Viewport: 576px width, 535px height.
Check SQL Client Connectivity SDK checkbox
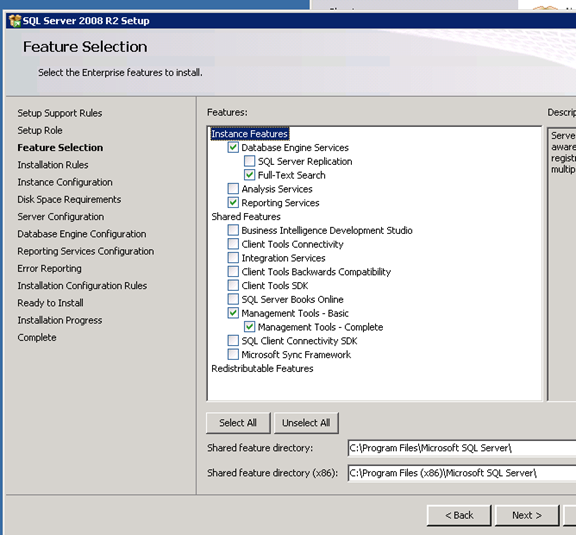point(233,341)
